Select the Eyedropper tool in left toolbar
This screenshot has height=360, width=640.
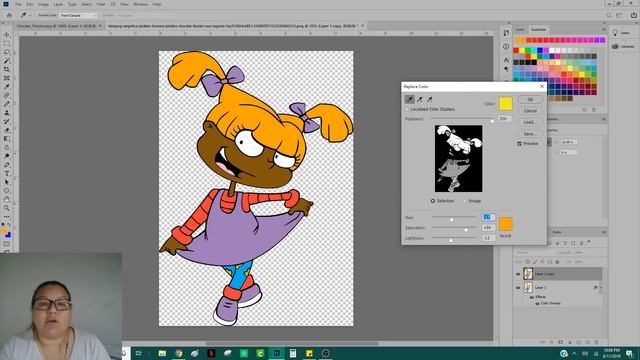tap(7, 87)
